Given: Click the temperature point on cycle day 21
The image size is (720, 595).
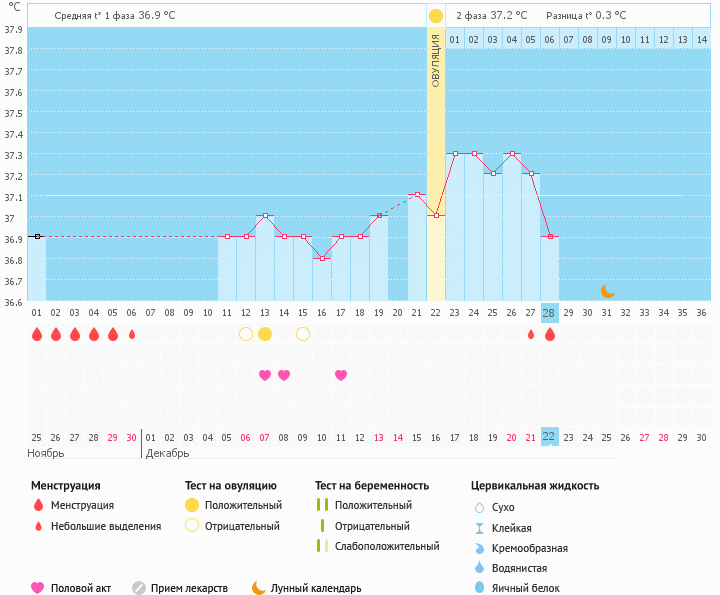Looking at the screenshot, I should (416, 195).
